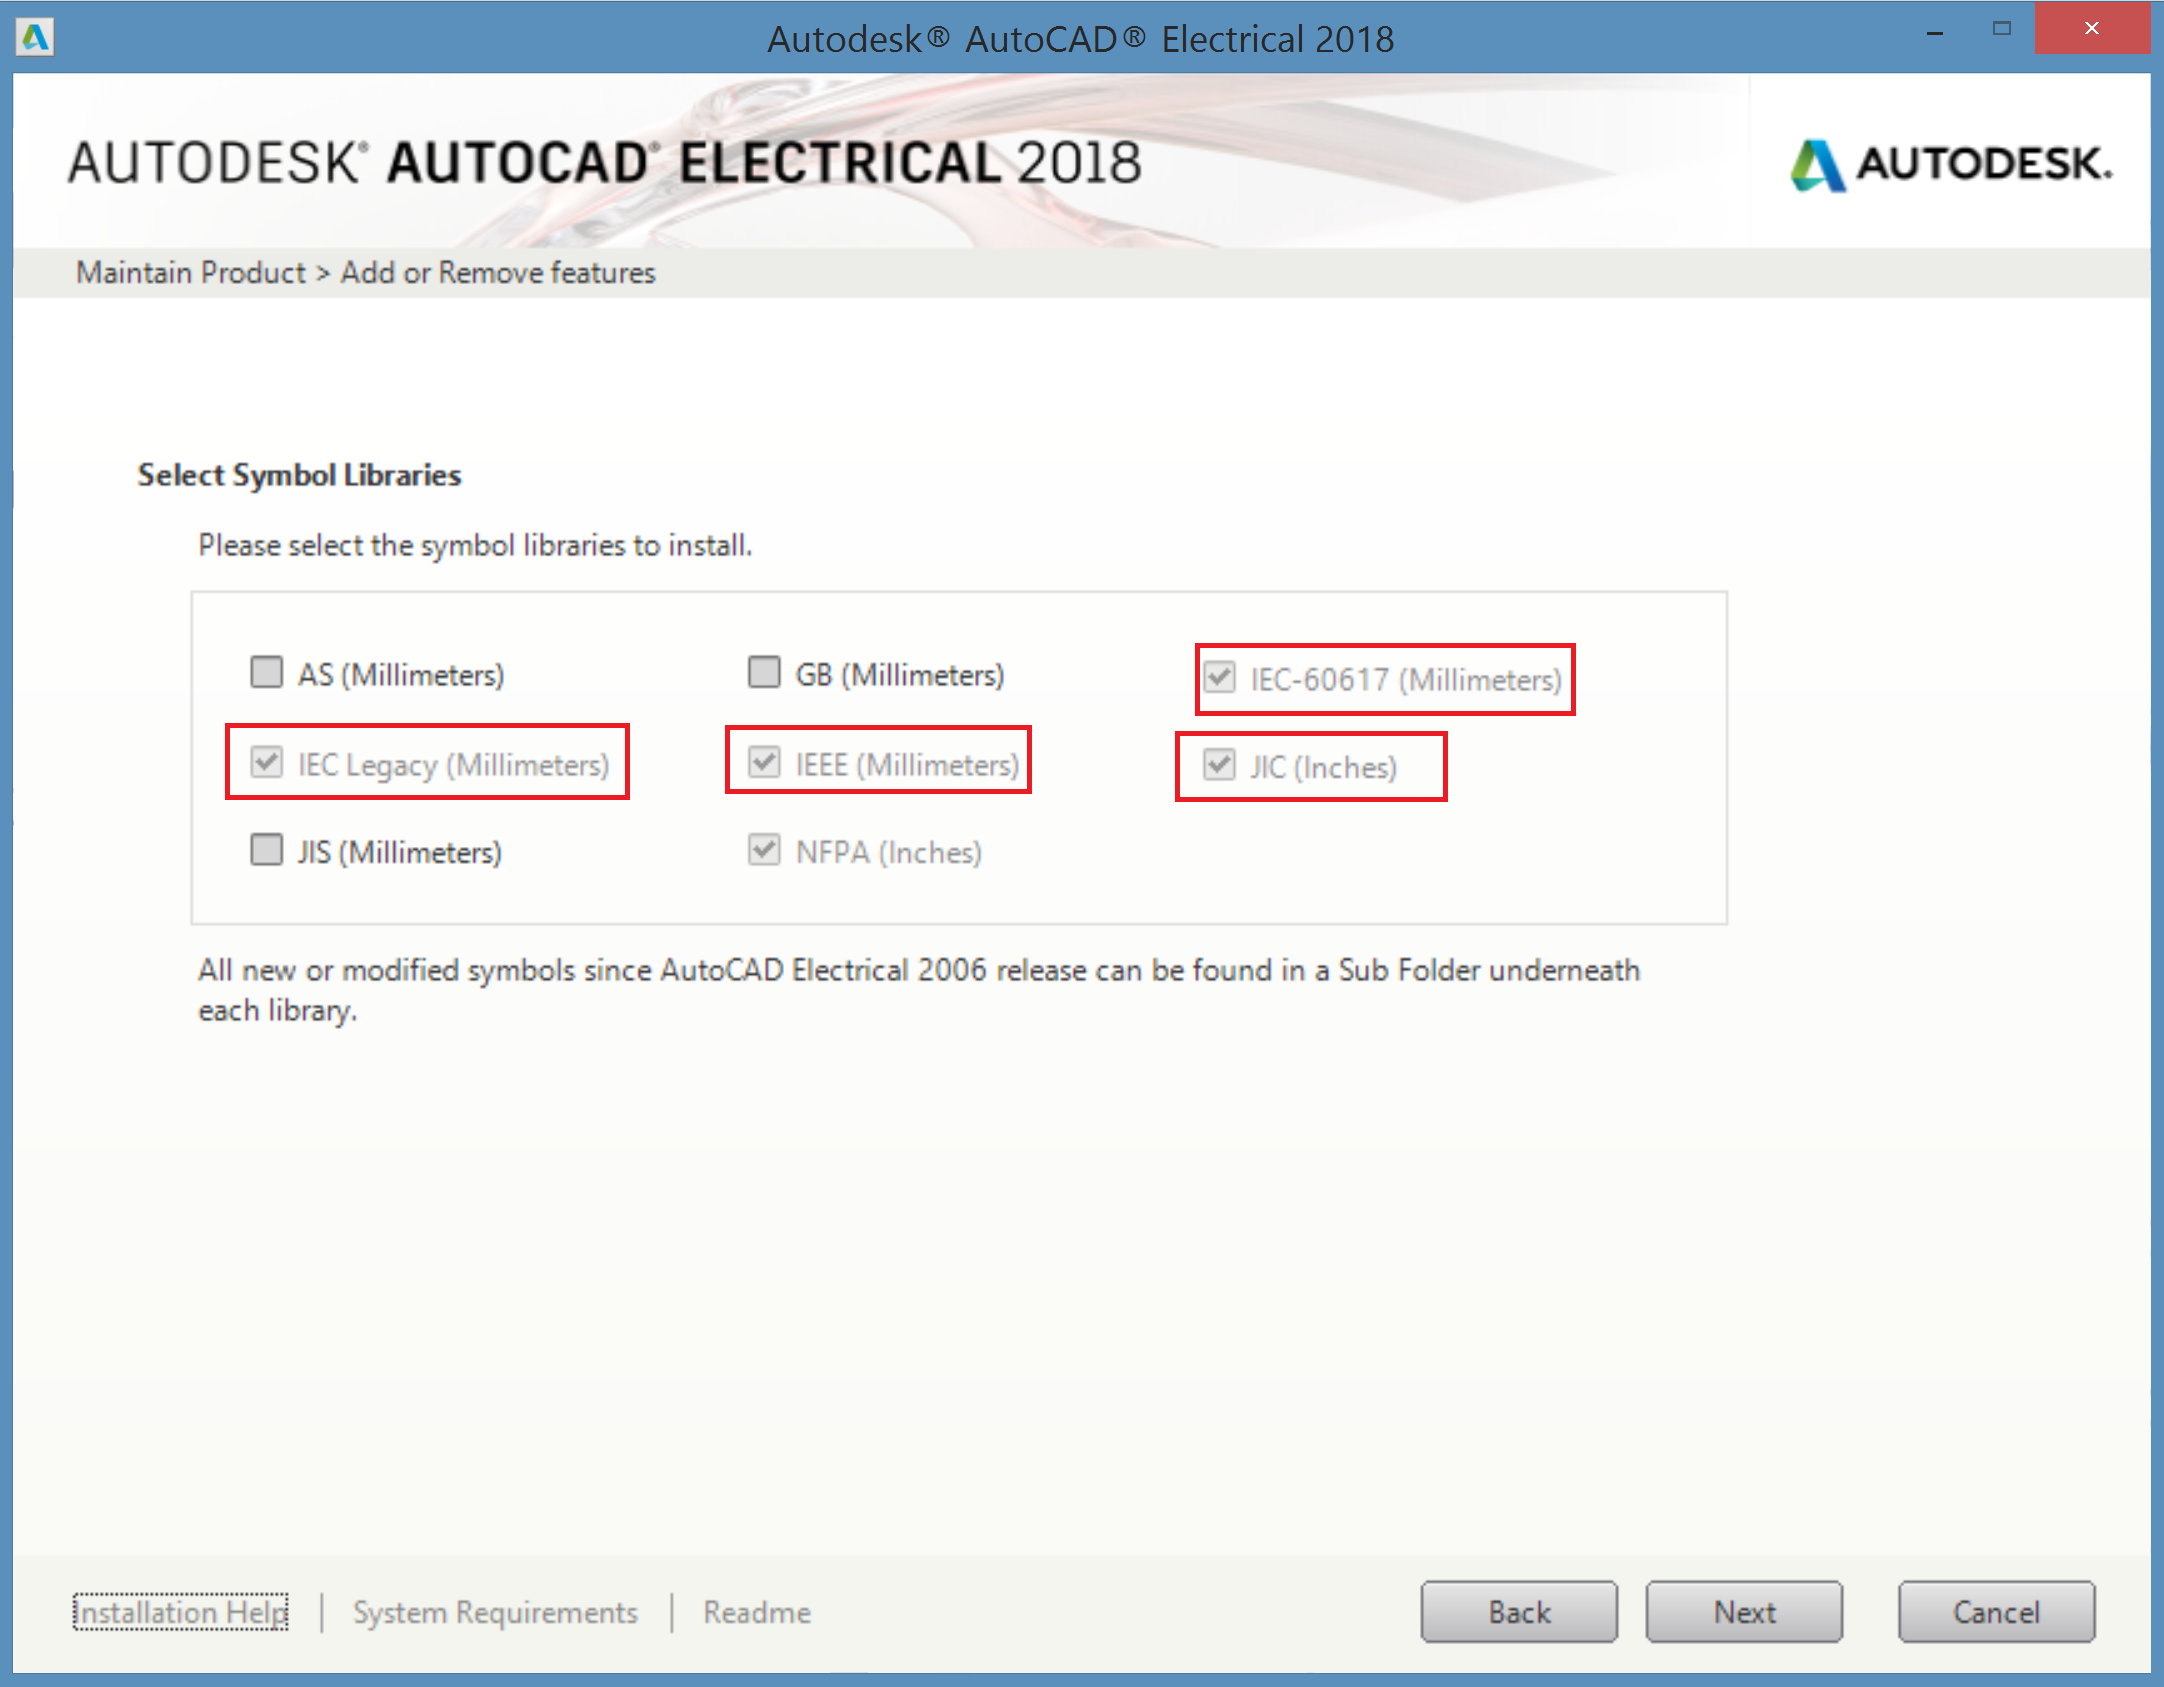The width and height of the screenshot is (2164, 1687).
Task: Click Maintain Product in the breadcrumb
Action: pyautogui.click(x=190, y=272)
